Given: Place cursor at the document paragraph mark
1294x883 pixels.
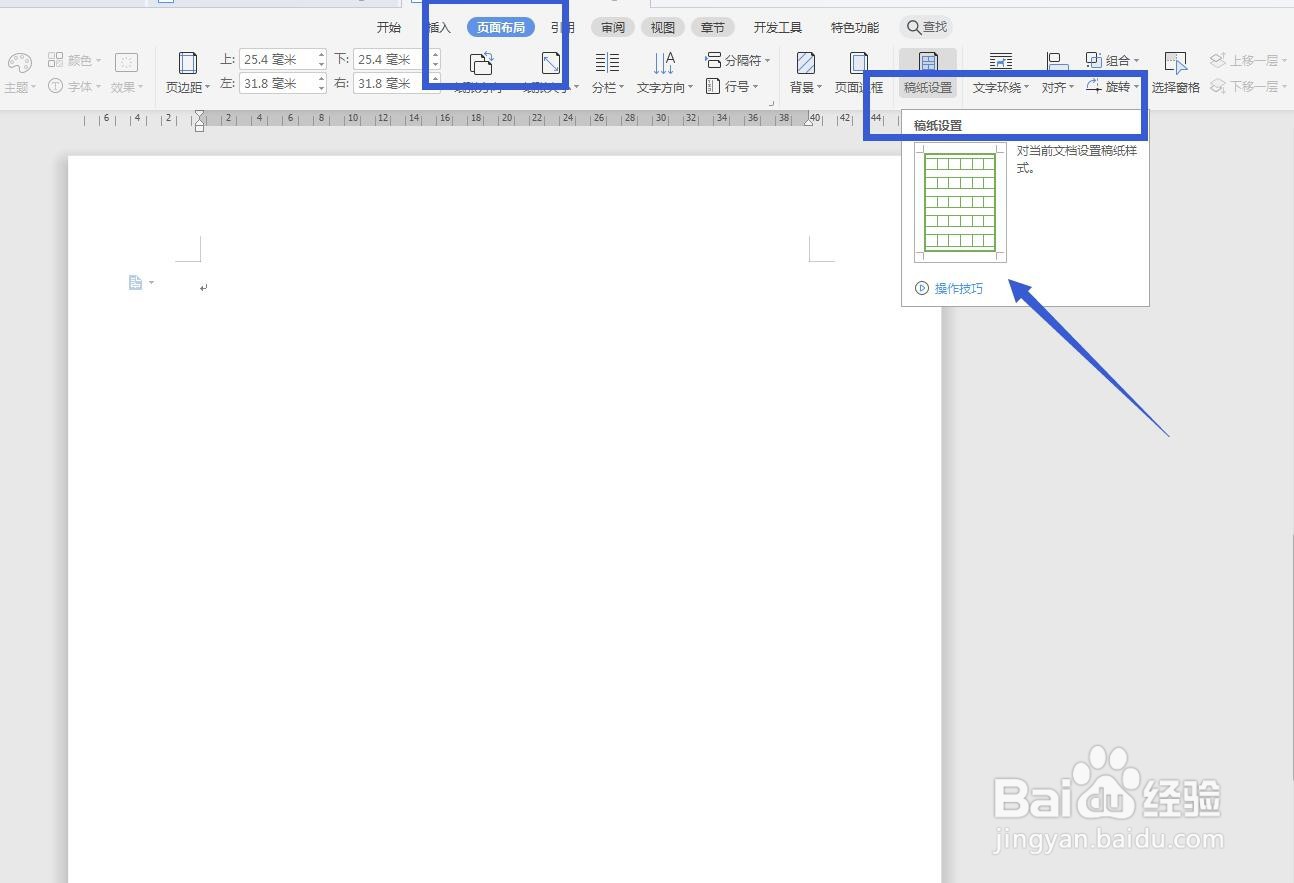Looking at the screenshot, I should pyautogui.click(x=203, y=288).
